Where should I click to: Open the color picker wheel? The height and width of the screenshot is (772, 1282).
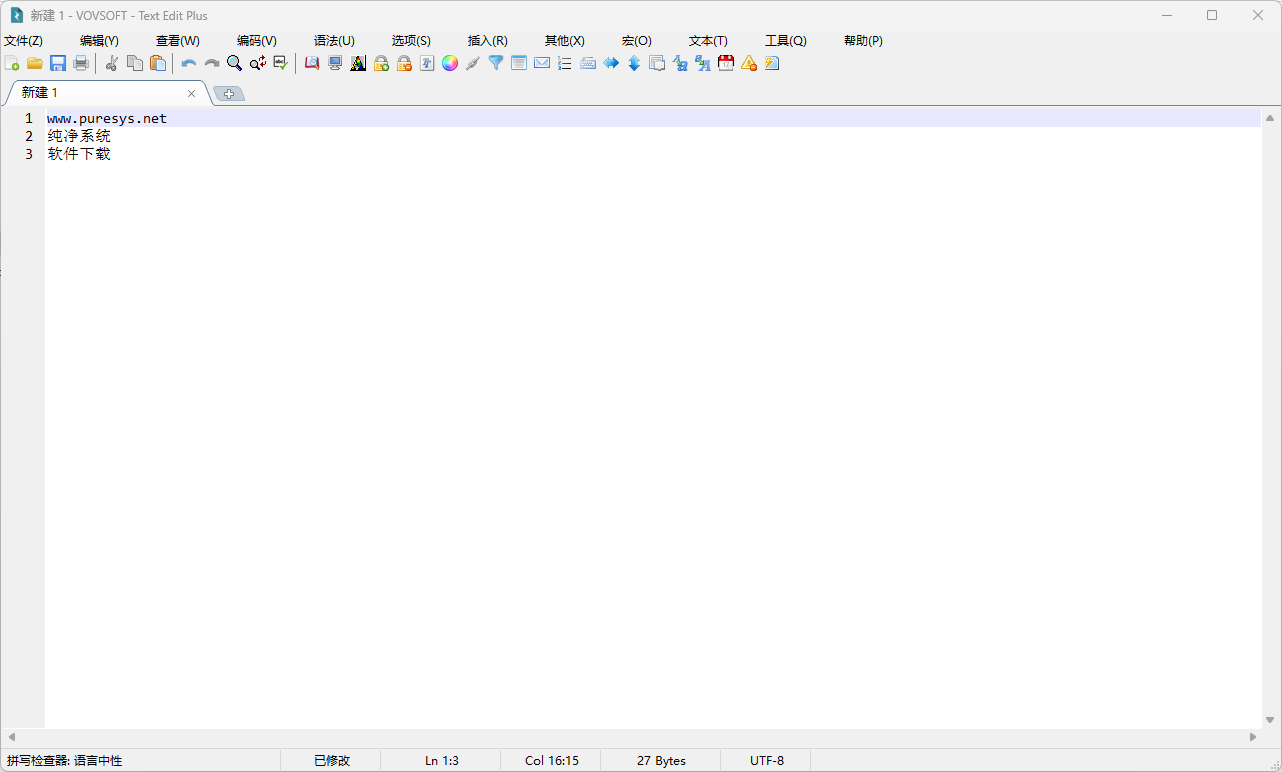(x=449, y=63)
